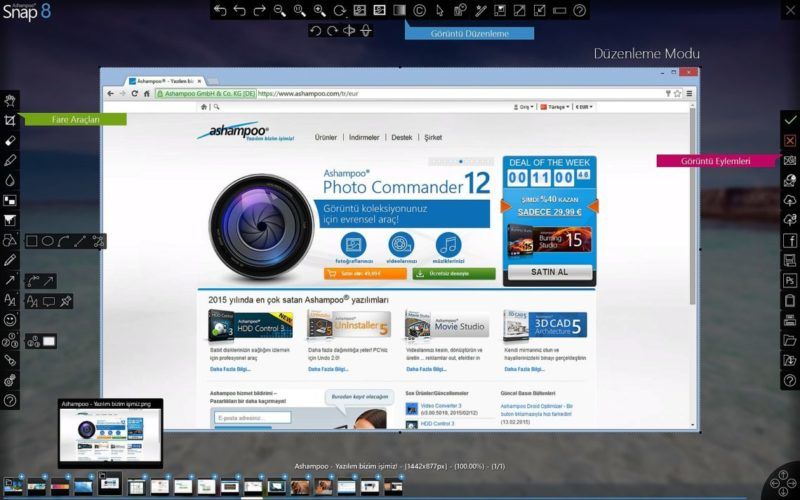Pick the rectangle shape tool
The width and height of the screenshot is (800, 500).
(32, 241)
